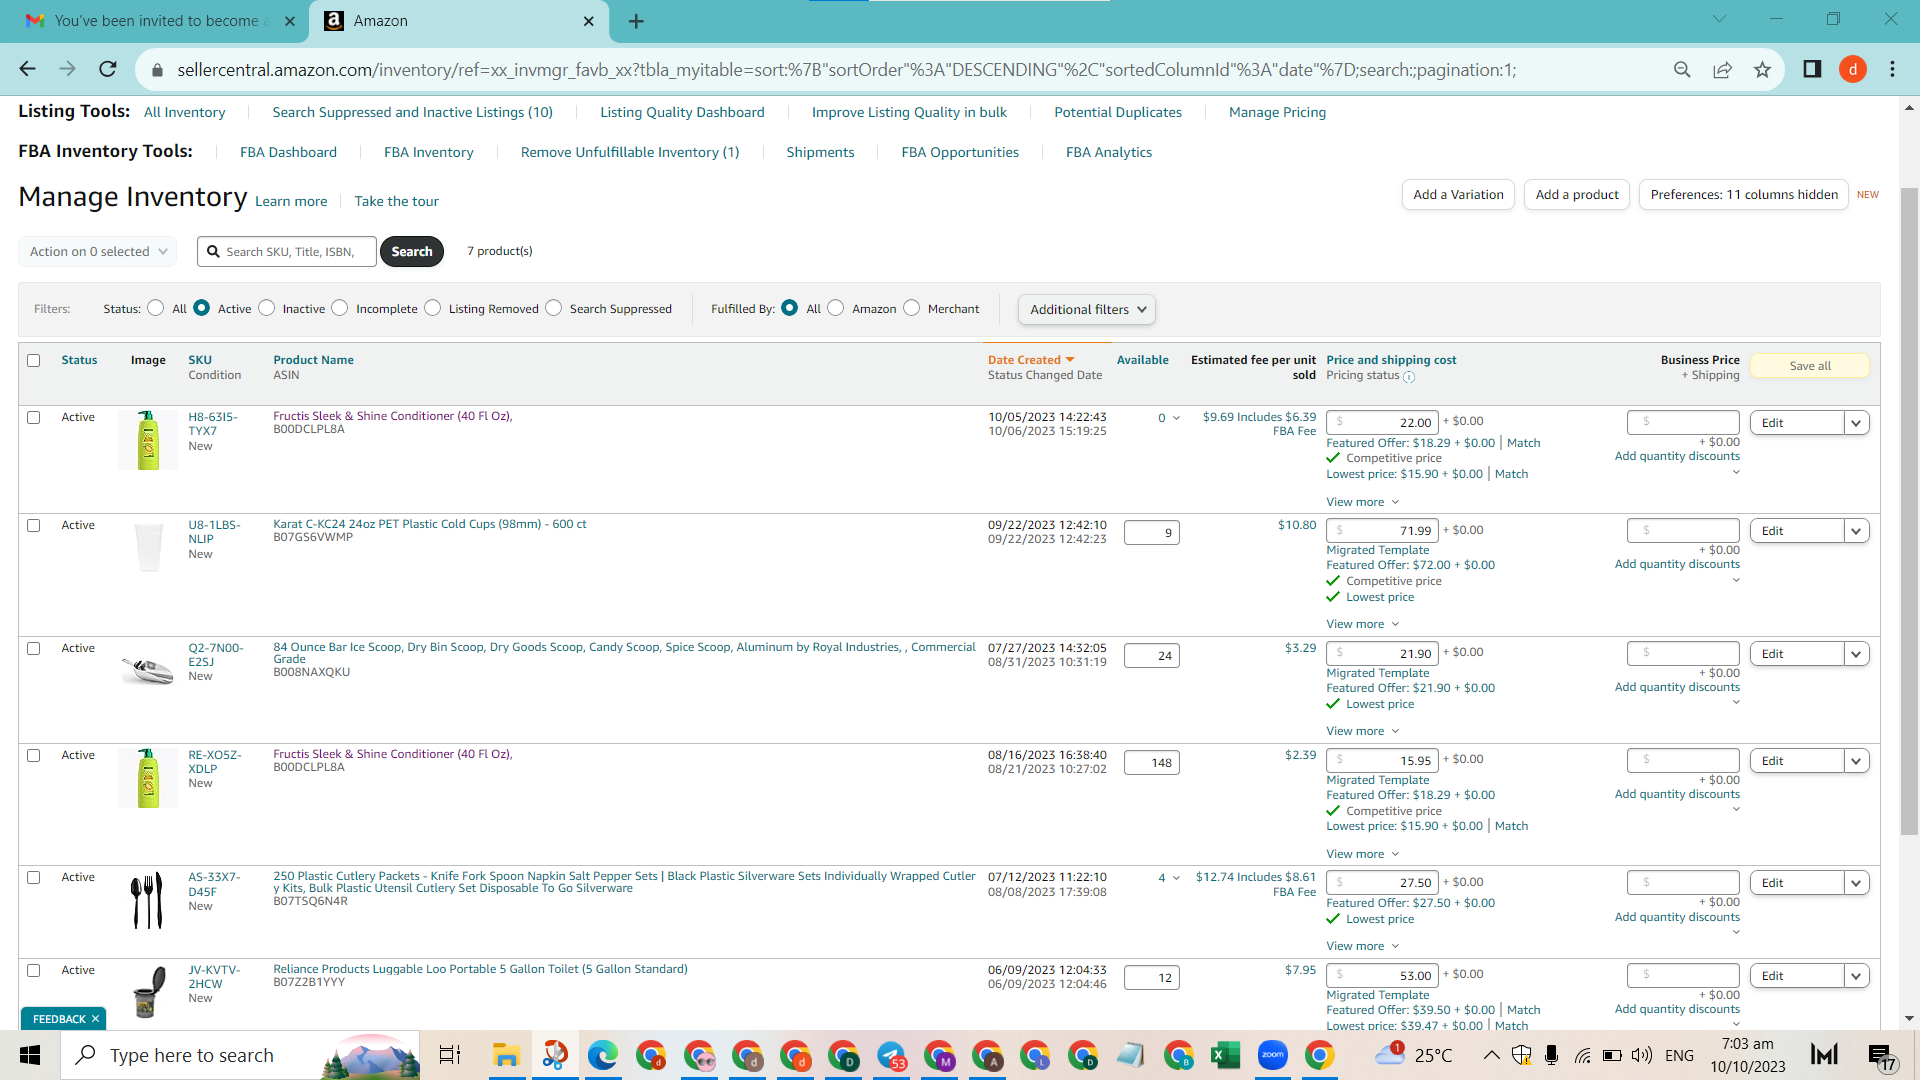The height and width of the screenshot is (1080, 1920).
Task: Click the browser address bar URL
Action: [x=846, y=70]
